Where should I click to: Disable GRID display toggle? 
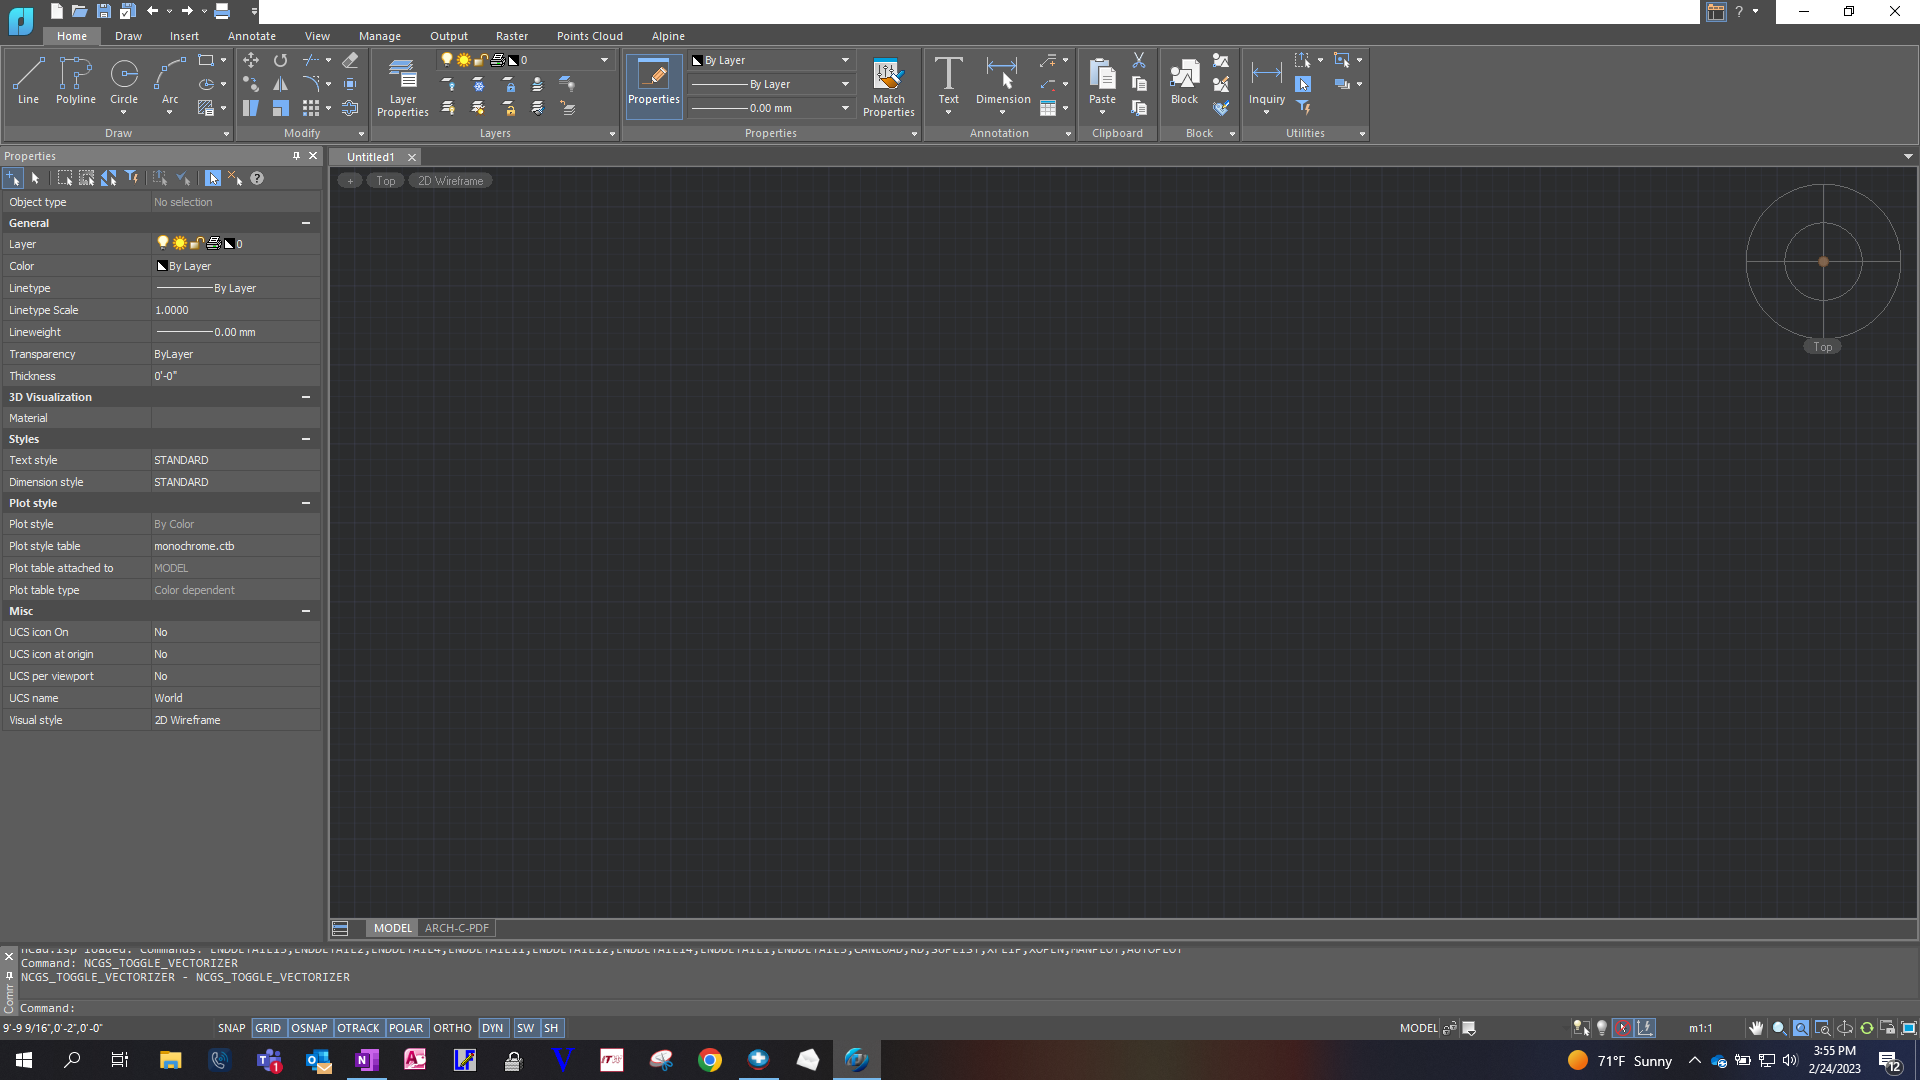click(x=268, y=1028)
